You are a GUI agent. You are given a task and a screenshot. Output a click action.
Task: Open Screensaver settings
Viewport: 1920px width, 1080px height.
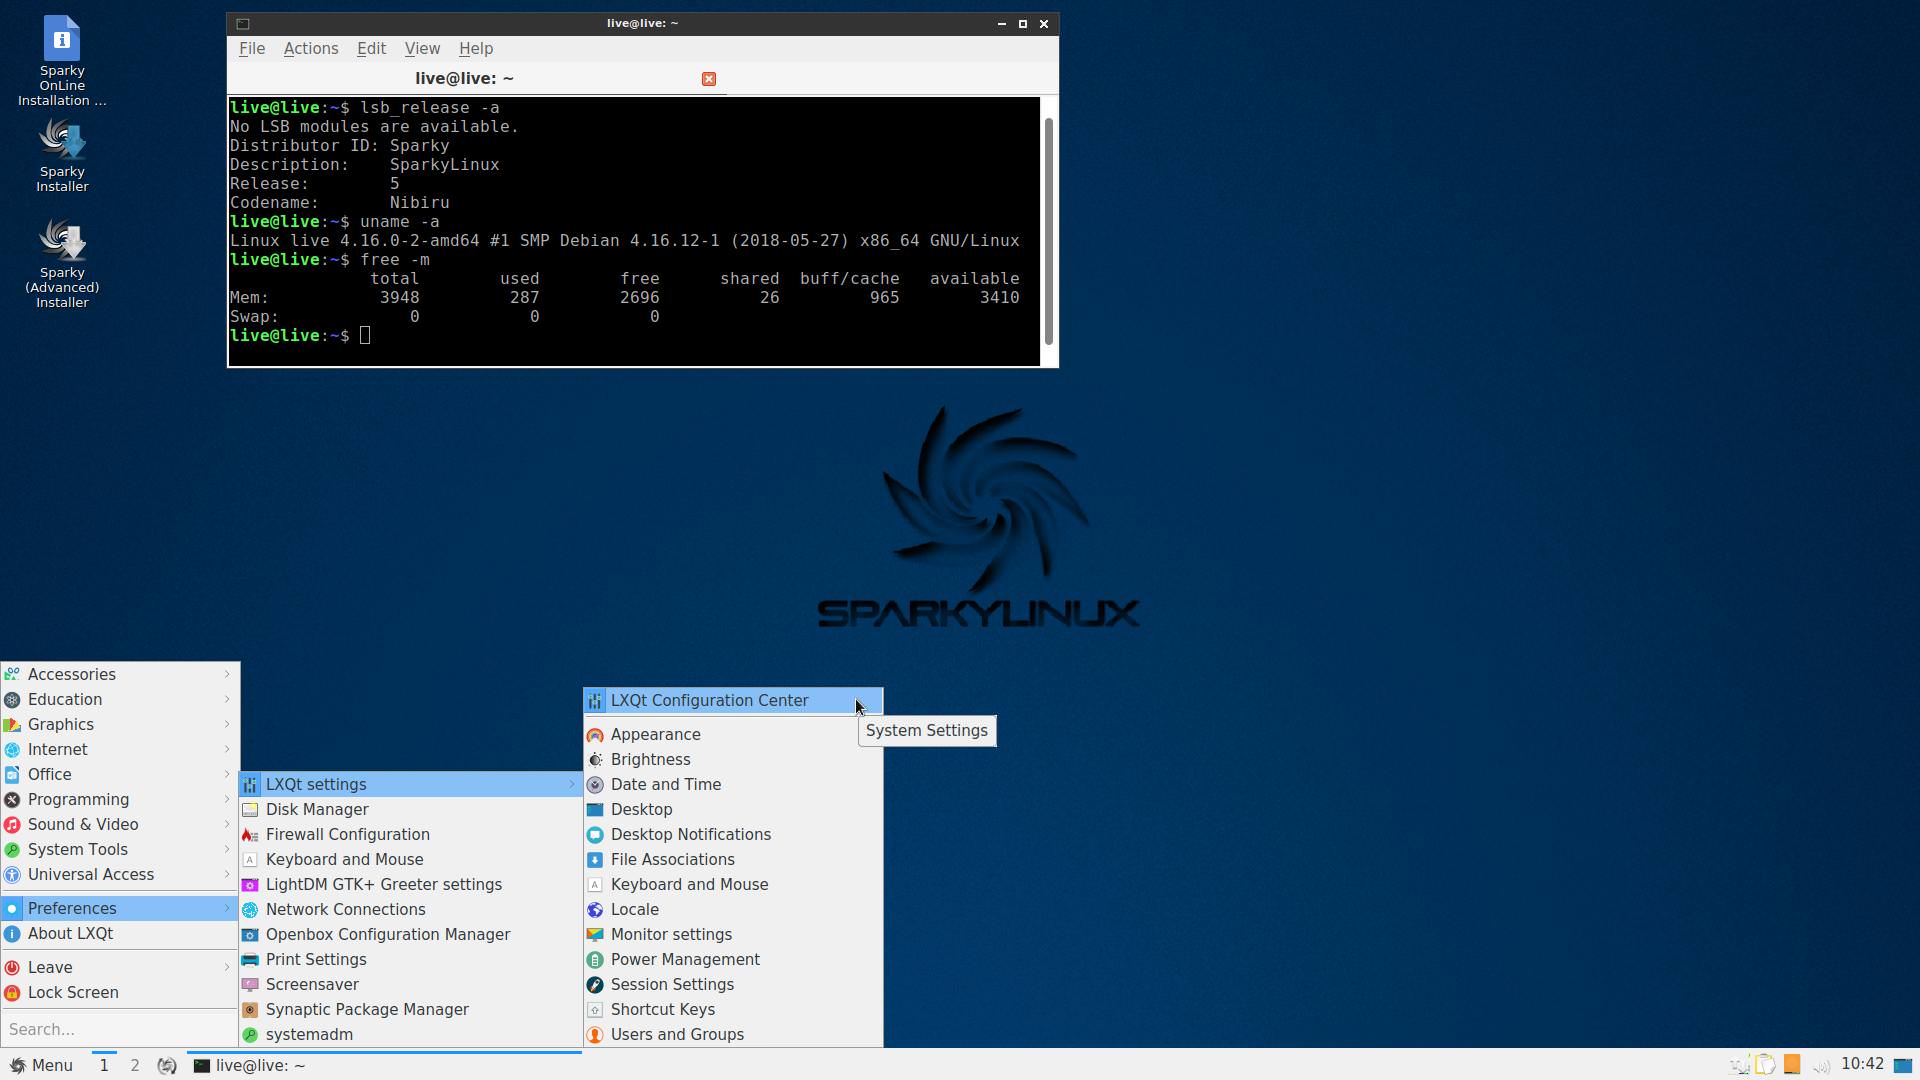point(411,985)
